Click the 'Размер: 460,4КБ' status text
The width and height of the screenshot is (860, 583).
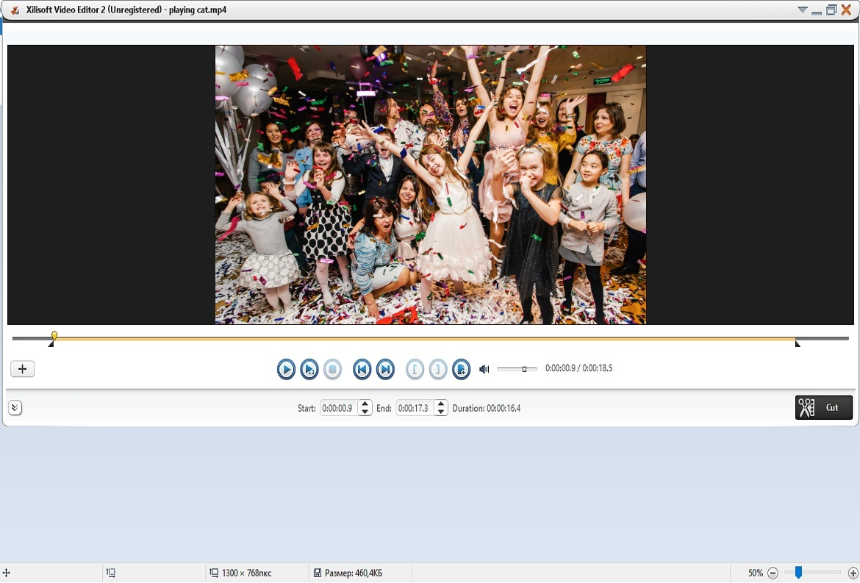[x=353, y=573]
